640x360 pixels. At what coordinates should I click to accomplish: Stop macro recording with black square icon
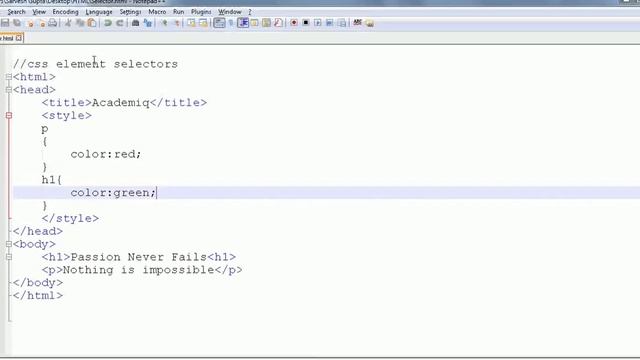(306, 23)
